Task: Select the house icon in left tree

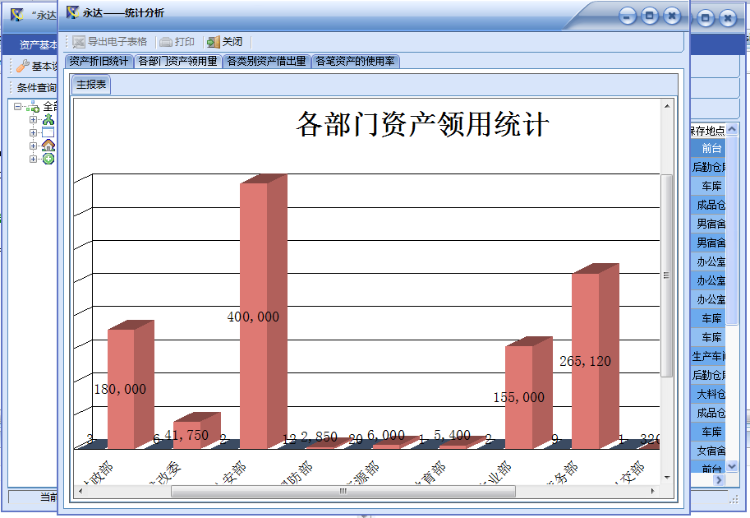Action: (48, 145)
